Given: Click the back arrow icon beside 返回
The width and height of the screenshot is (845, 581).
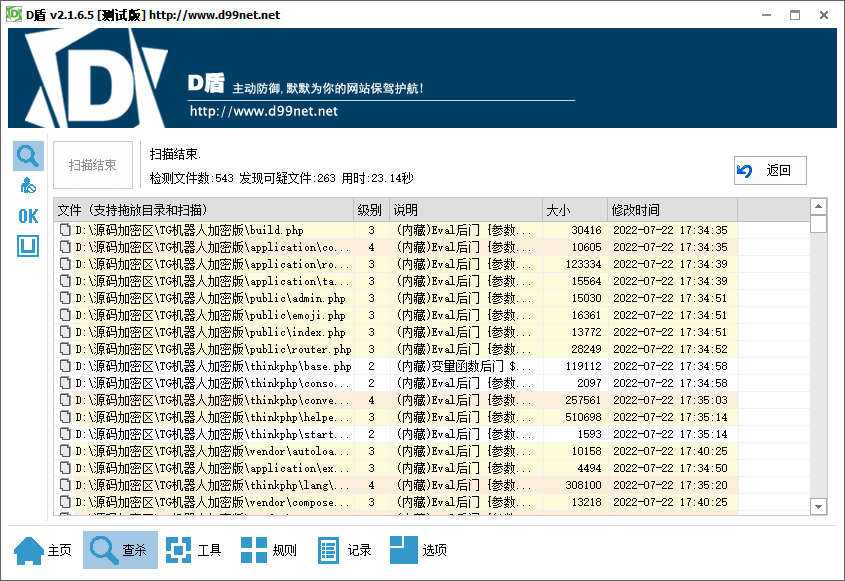Looking at the screenshot, I should coord(745,171).
